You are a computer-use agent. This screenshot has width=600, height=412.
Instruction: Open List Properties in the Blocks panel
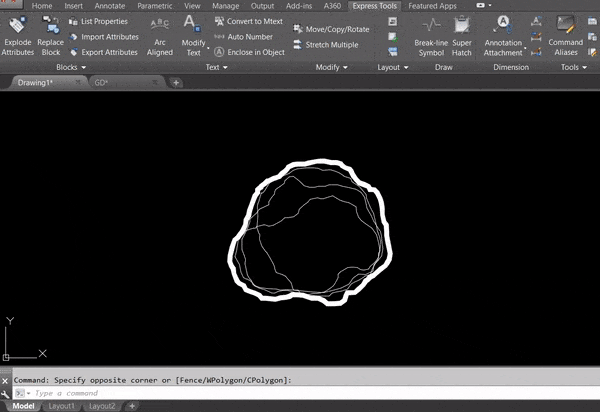tap(98, 21)
